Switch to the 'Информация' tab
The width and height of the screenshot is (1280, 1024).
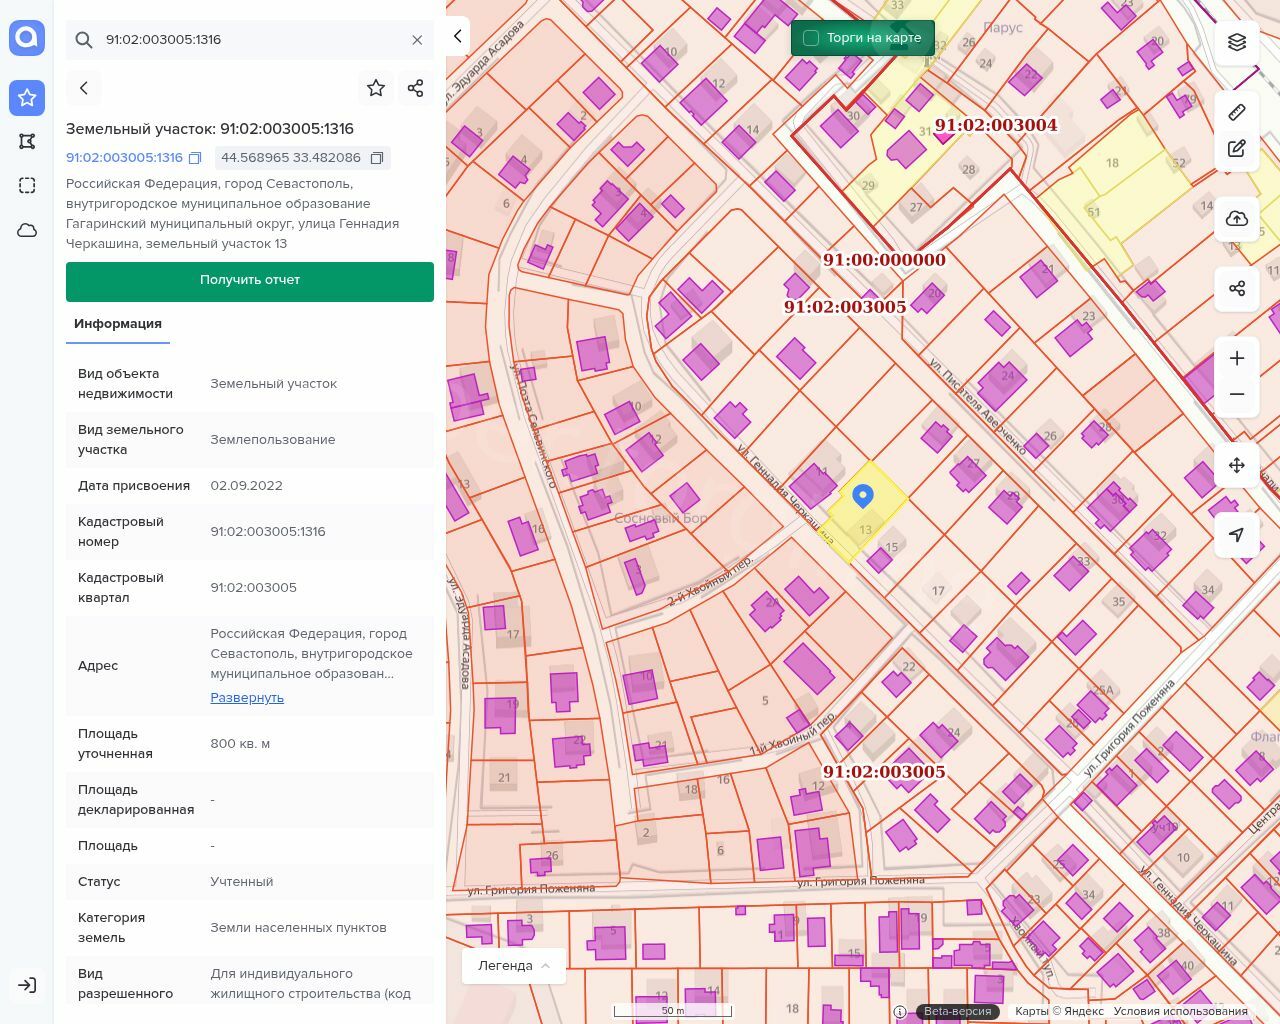point(118,324)
